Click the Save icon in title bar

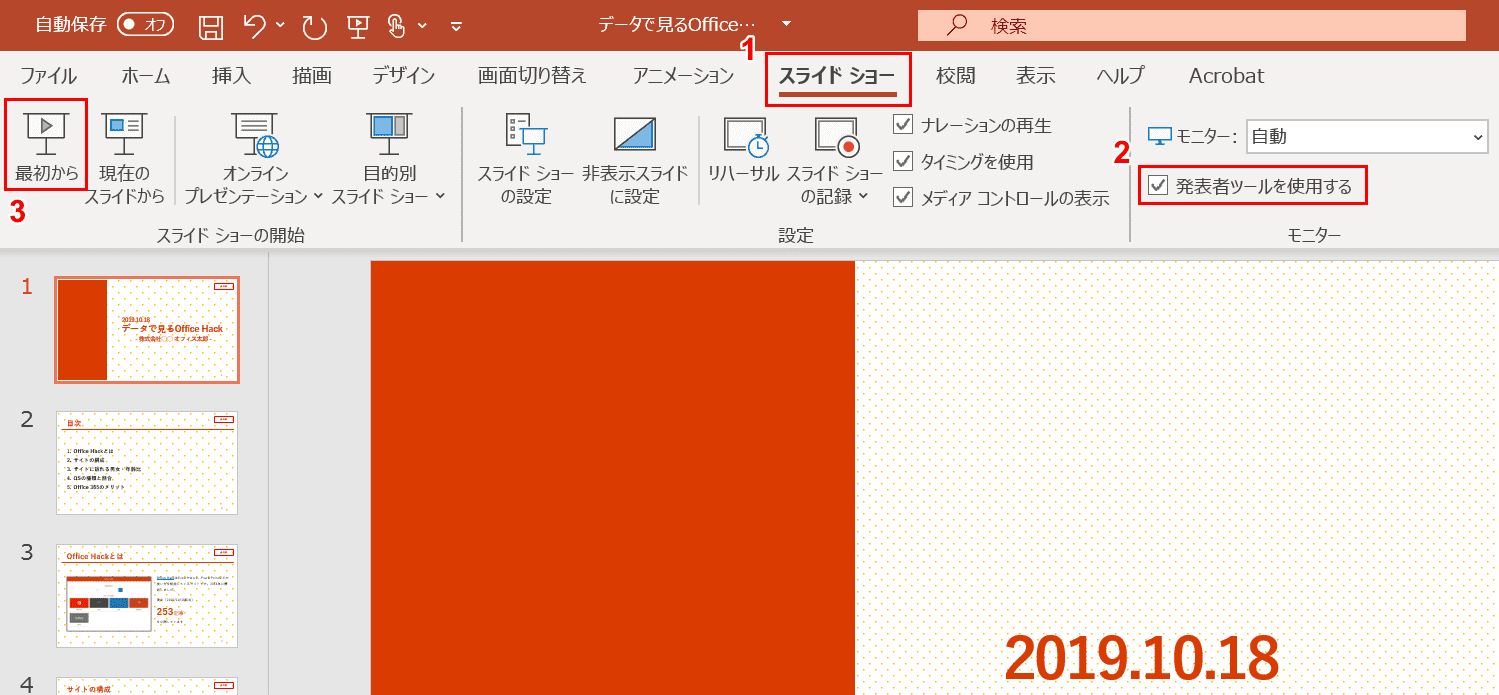[x=211, y=26]
